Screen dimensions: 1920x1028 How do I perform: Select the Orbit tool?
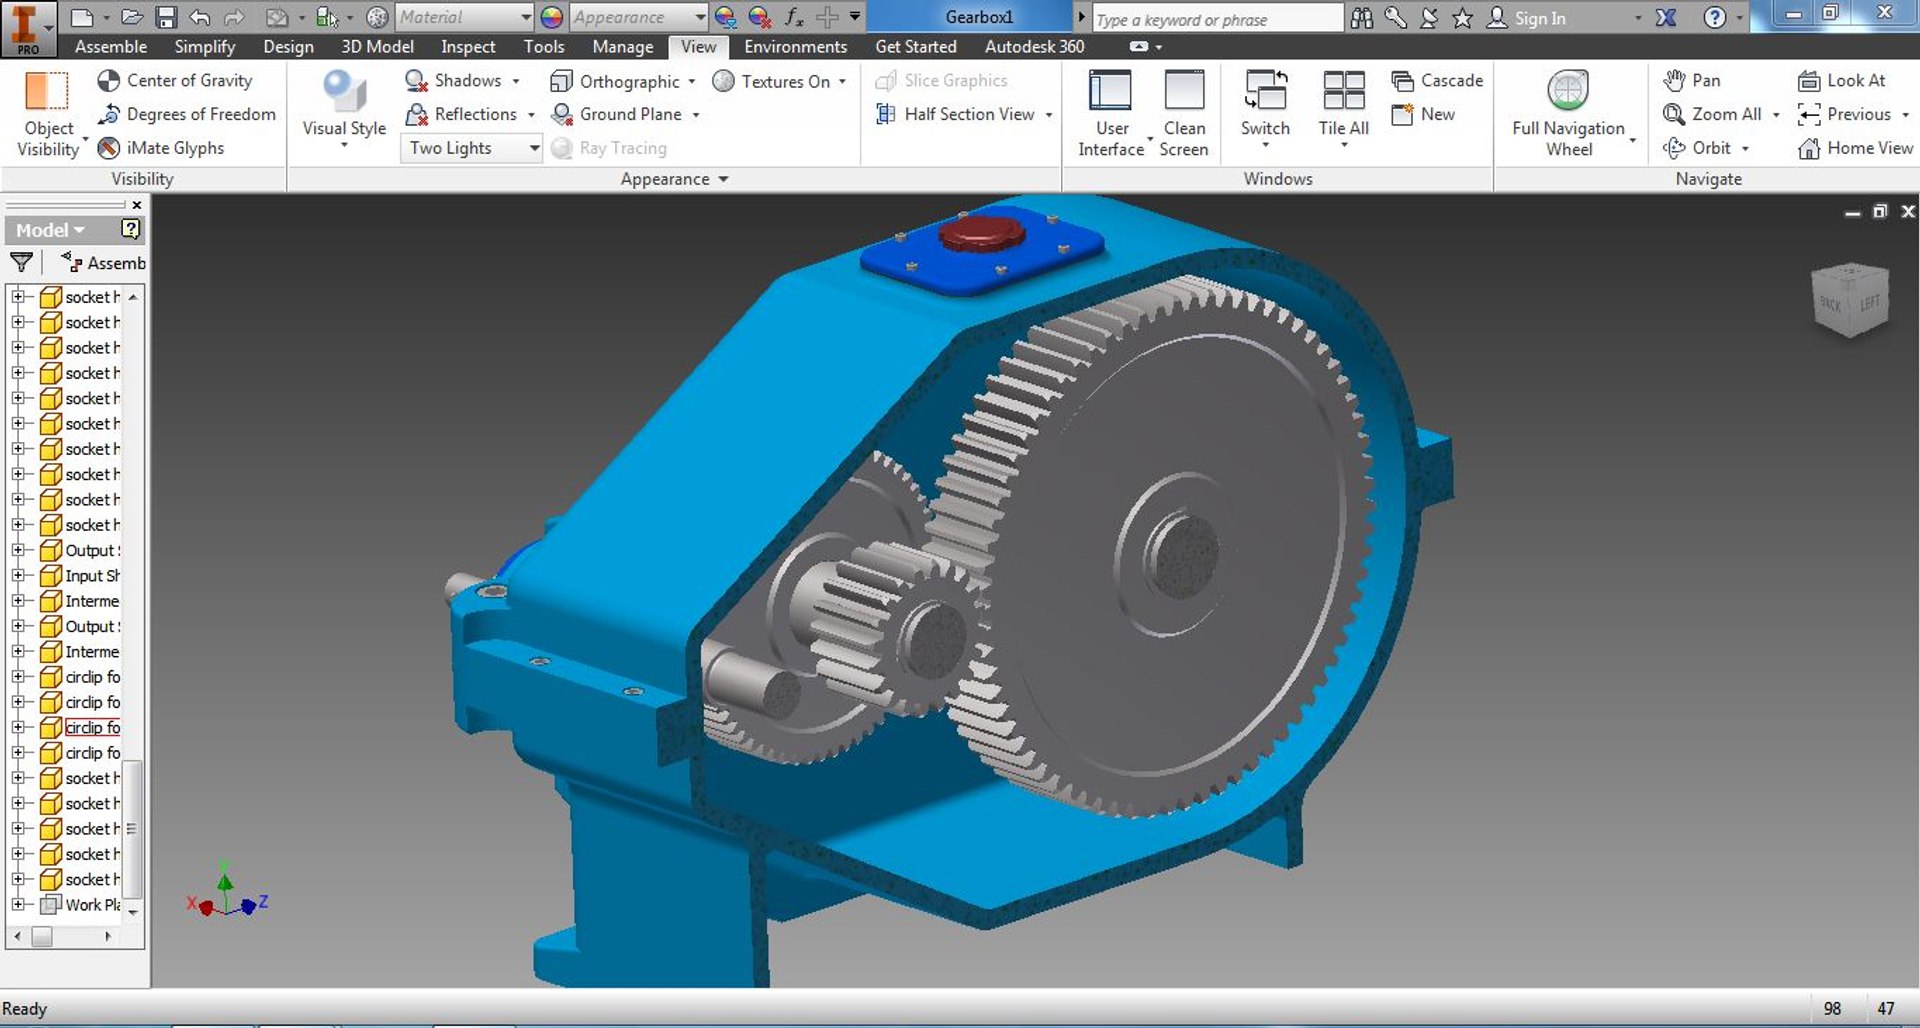point(1696,148)
